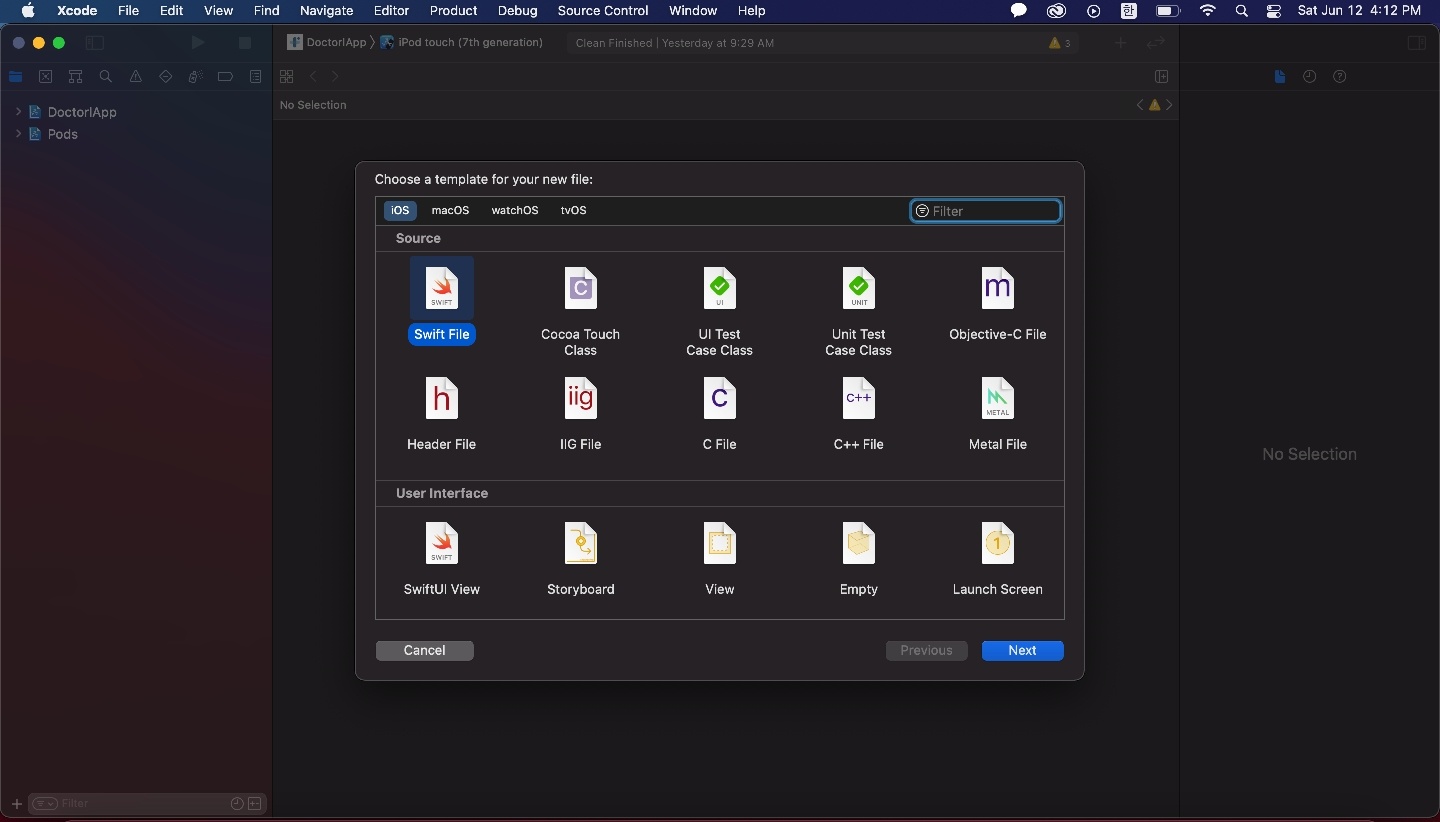The width and height of the screenshot is (1440, 822).
Task: Select the DoctorIApp project row
Action: point(136,112)
